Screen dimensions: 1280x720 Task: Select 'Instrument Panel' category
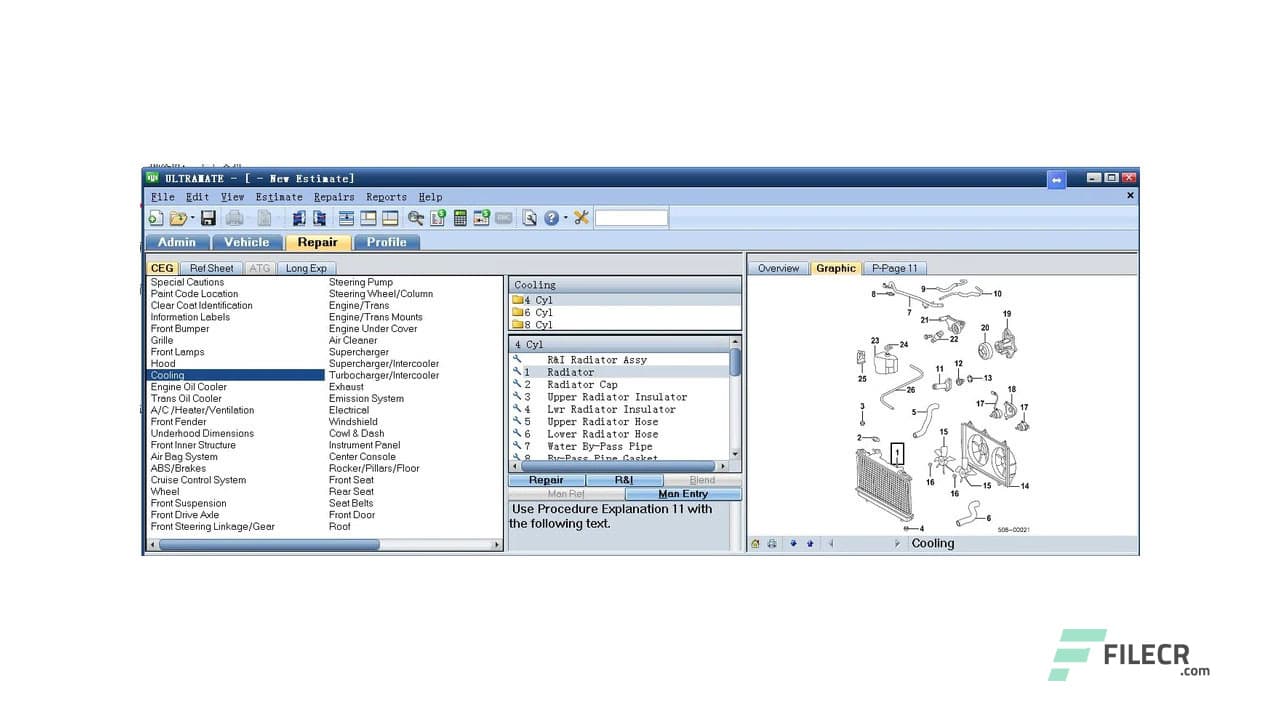point(364,445)
